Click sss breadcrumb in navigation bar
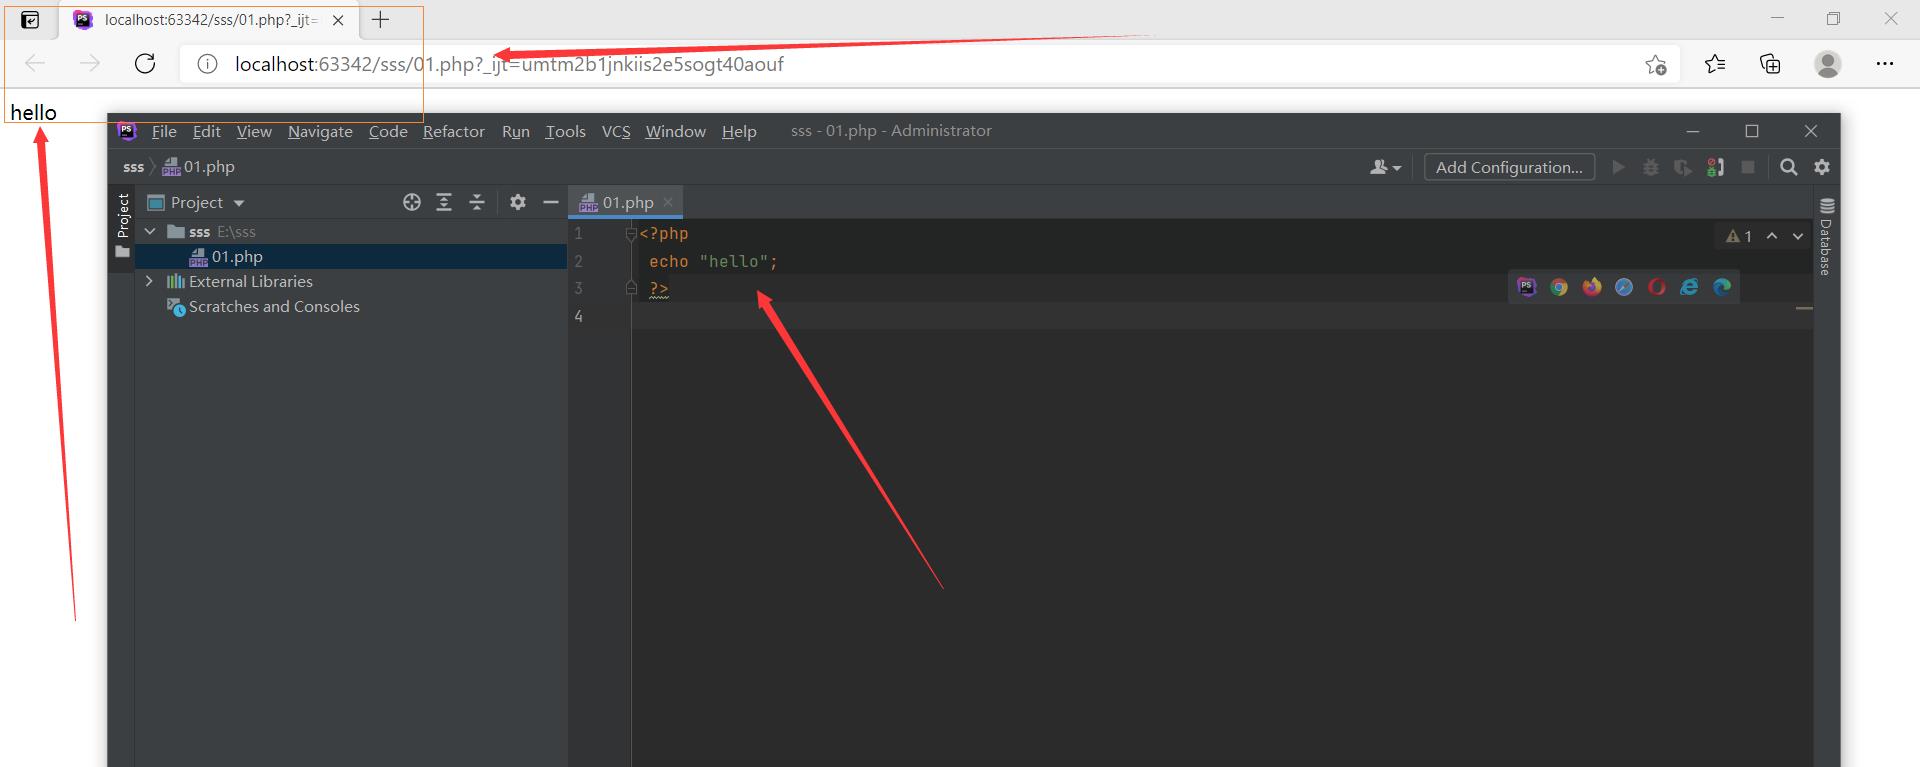The height and width of the screenshot is (767, 1920). [133, 167]
